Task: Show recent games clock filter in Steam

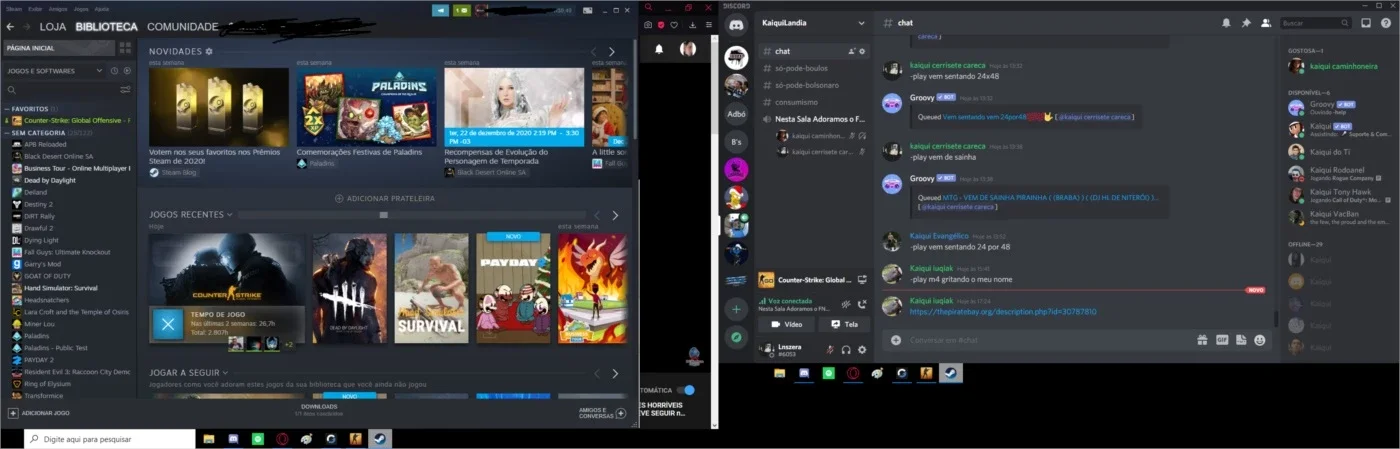Action: [x=114, y=71]
